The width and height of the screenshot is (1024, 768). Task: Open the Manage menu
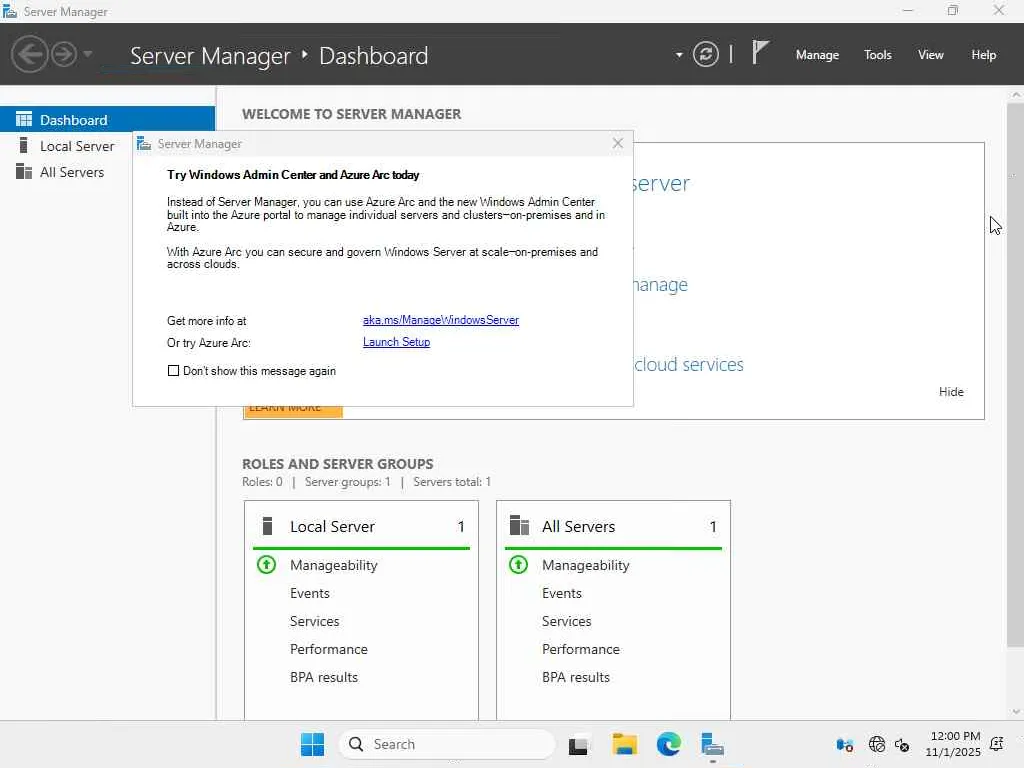coord(817,55)
